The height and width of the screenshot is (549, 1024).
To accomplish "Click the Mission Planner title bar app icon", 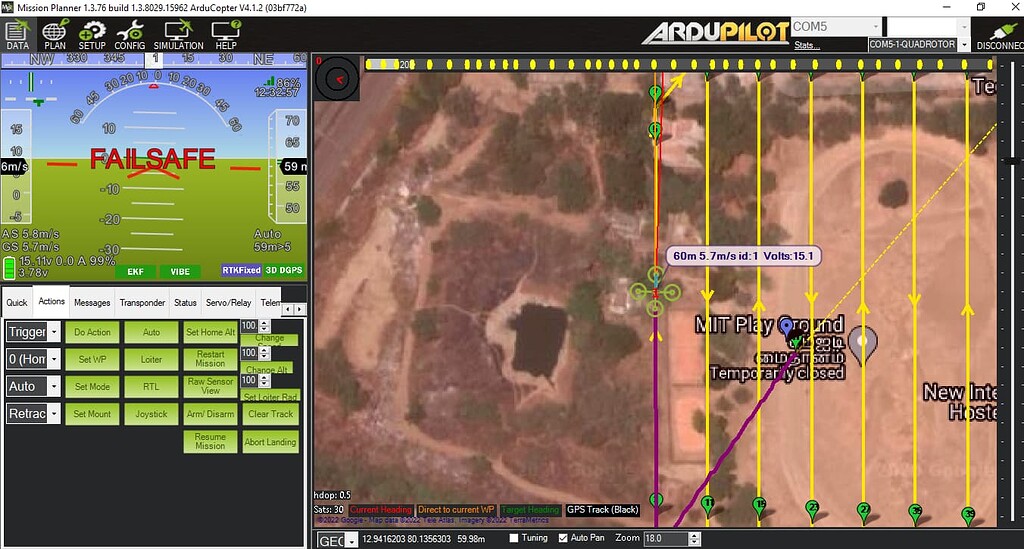I will [7, 7].
